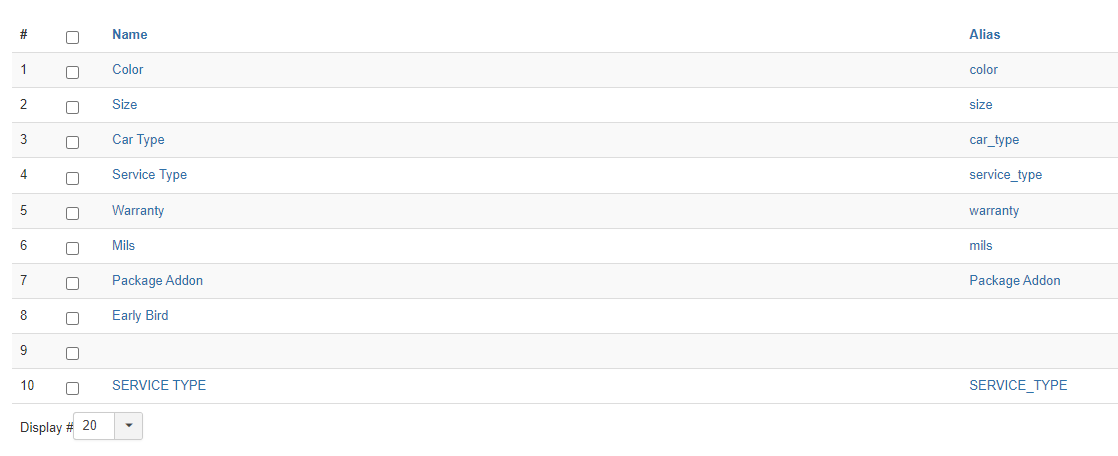1118x456 pixels.
Task: Open the Display # dropdown arrow
Action: [129, 425]
